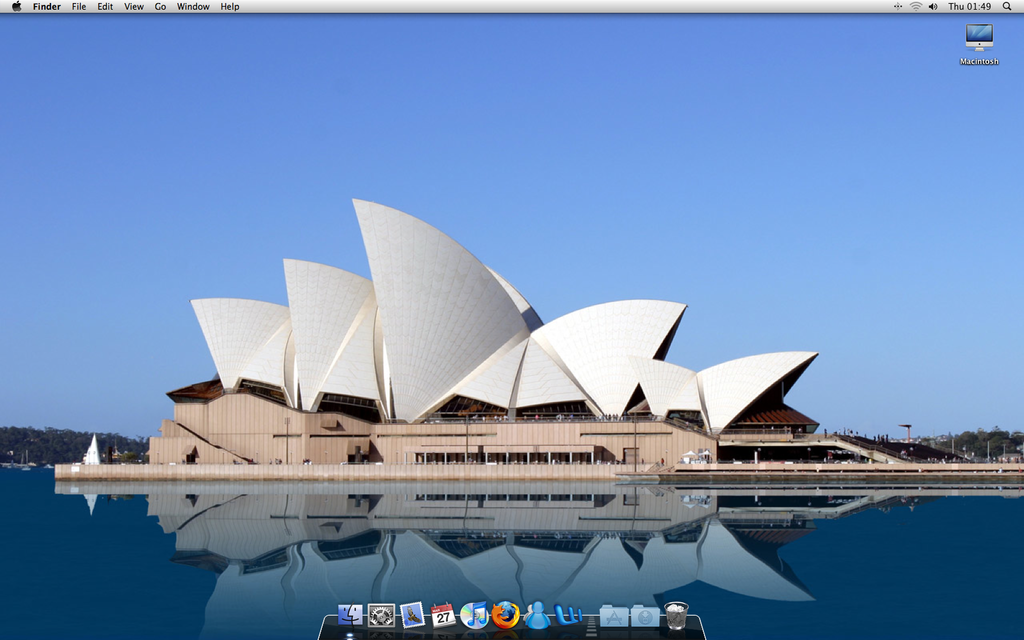Screen dimensions: 1024x640
Task: Open the Window menu
Action: coord(193,7)
